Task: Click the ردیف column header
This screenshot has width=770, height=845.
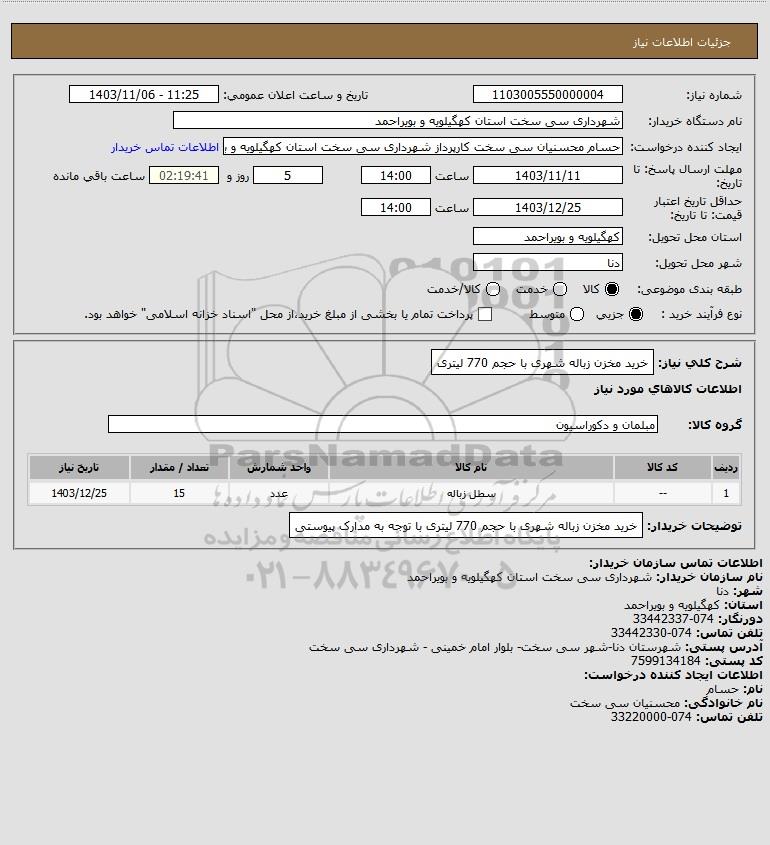Action: [x=726, y=467]
